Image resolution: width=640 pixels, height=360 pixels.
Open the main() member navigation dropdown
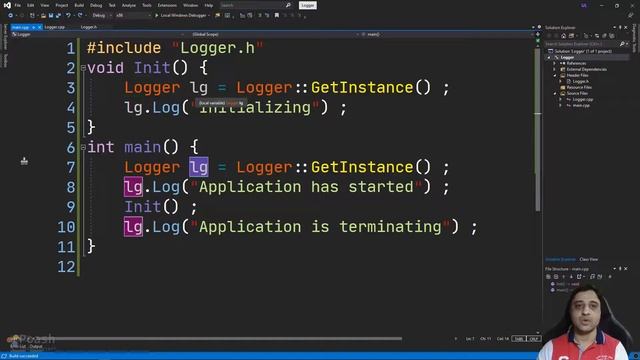click(x=448, y=34)
